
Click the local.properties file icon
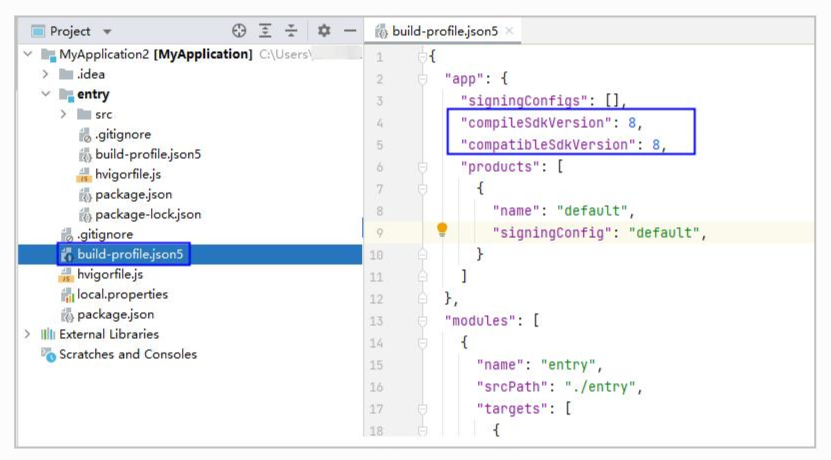[x=67, y=295]
